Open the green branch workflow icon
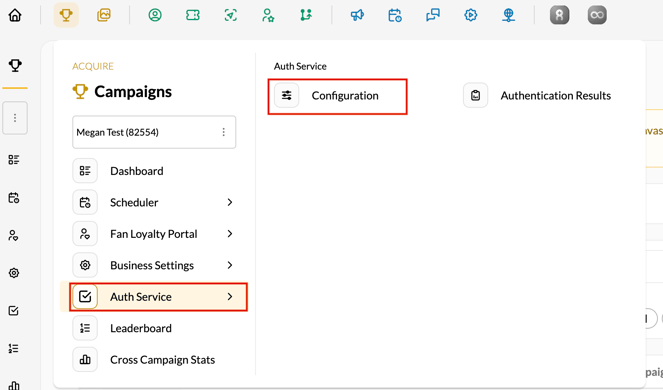Image resolution: width=663 pixels, height=390 pixels. tap(306, 15)
